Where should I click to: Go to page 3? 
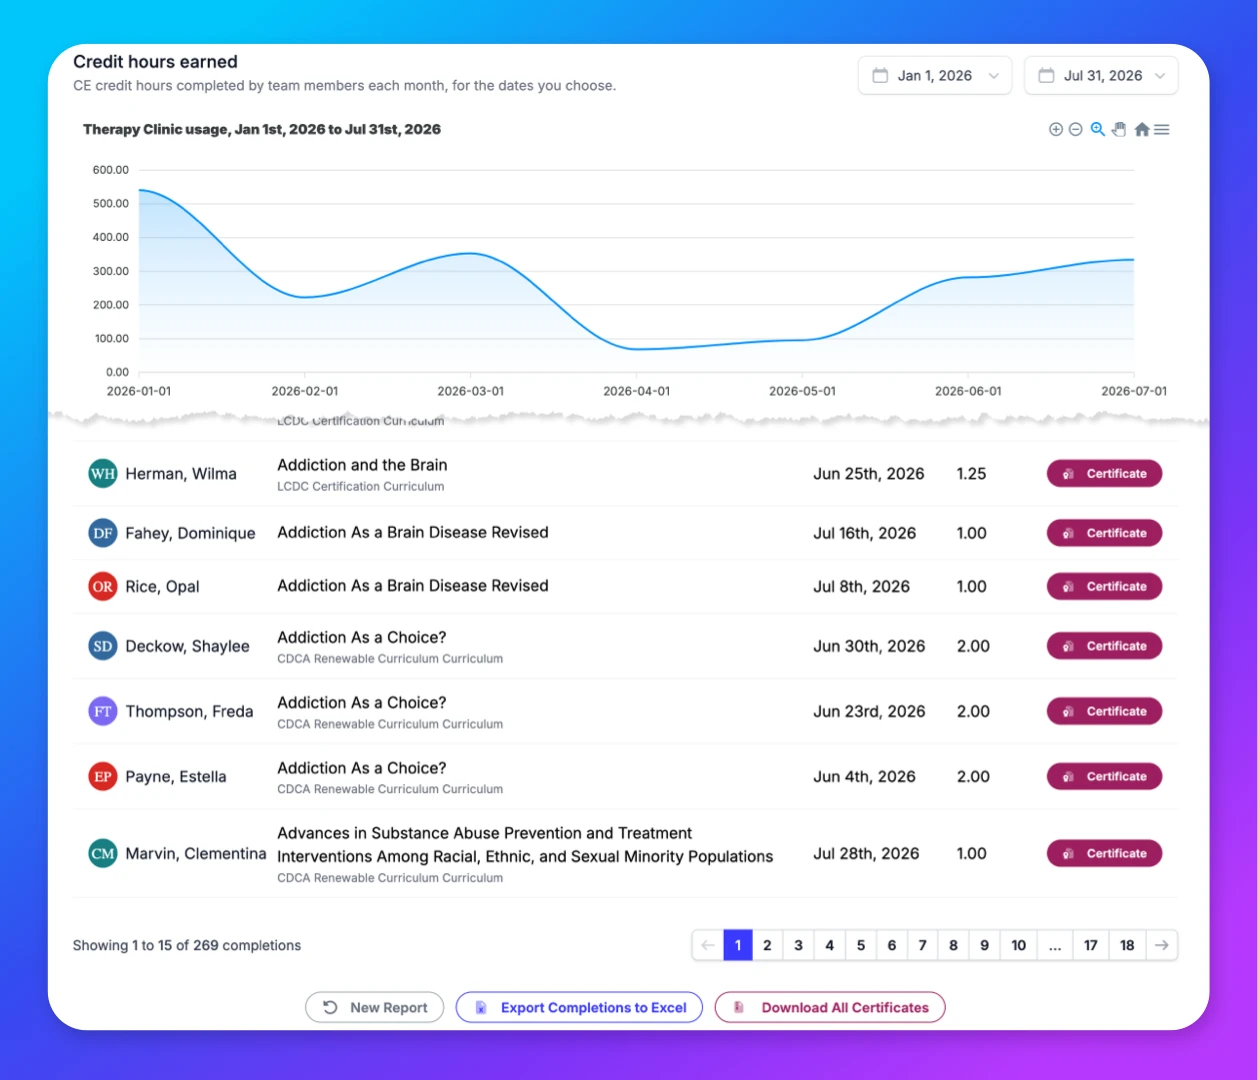(798, 945)
